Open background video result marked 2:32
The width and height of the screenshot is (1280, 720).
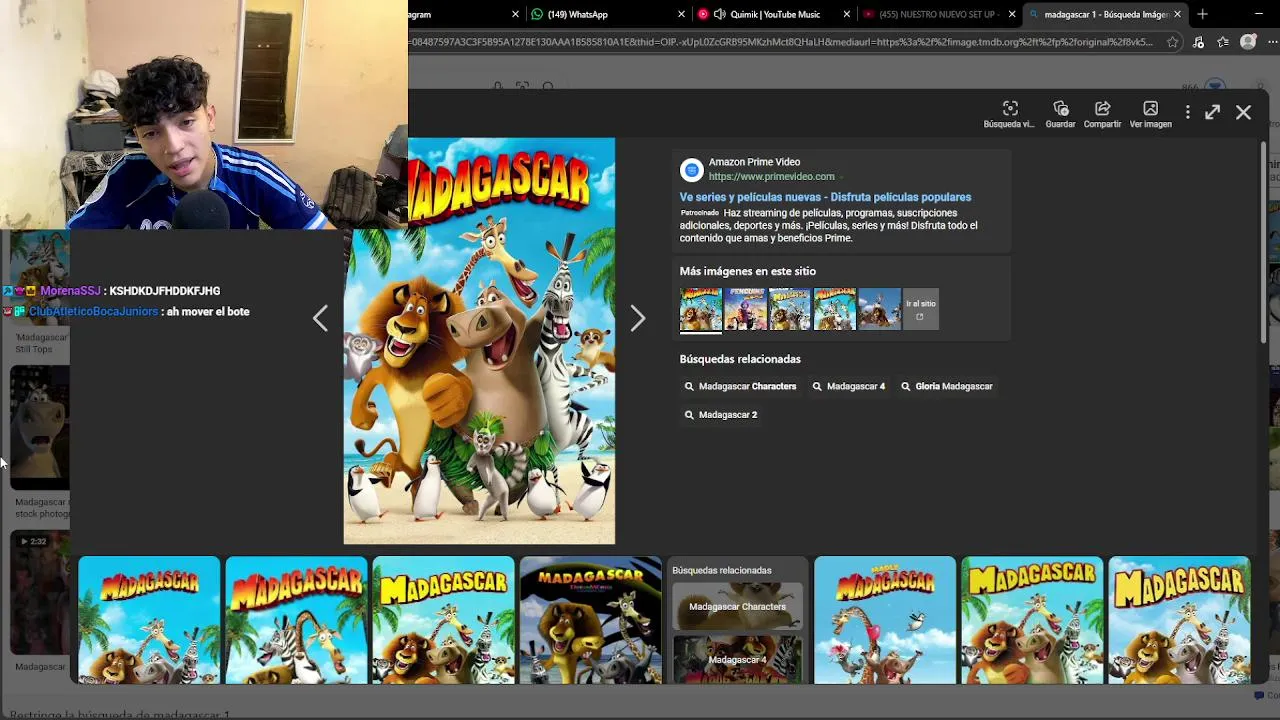40,592
